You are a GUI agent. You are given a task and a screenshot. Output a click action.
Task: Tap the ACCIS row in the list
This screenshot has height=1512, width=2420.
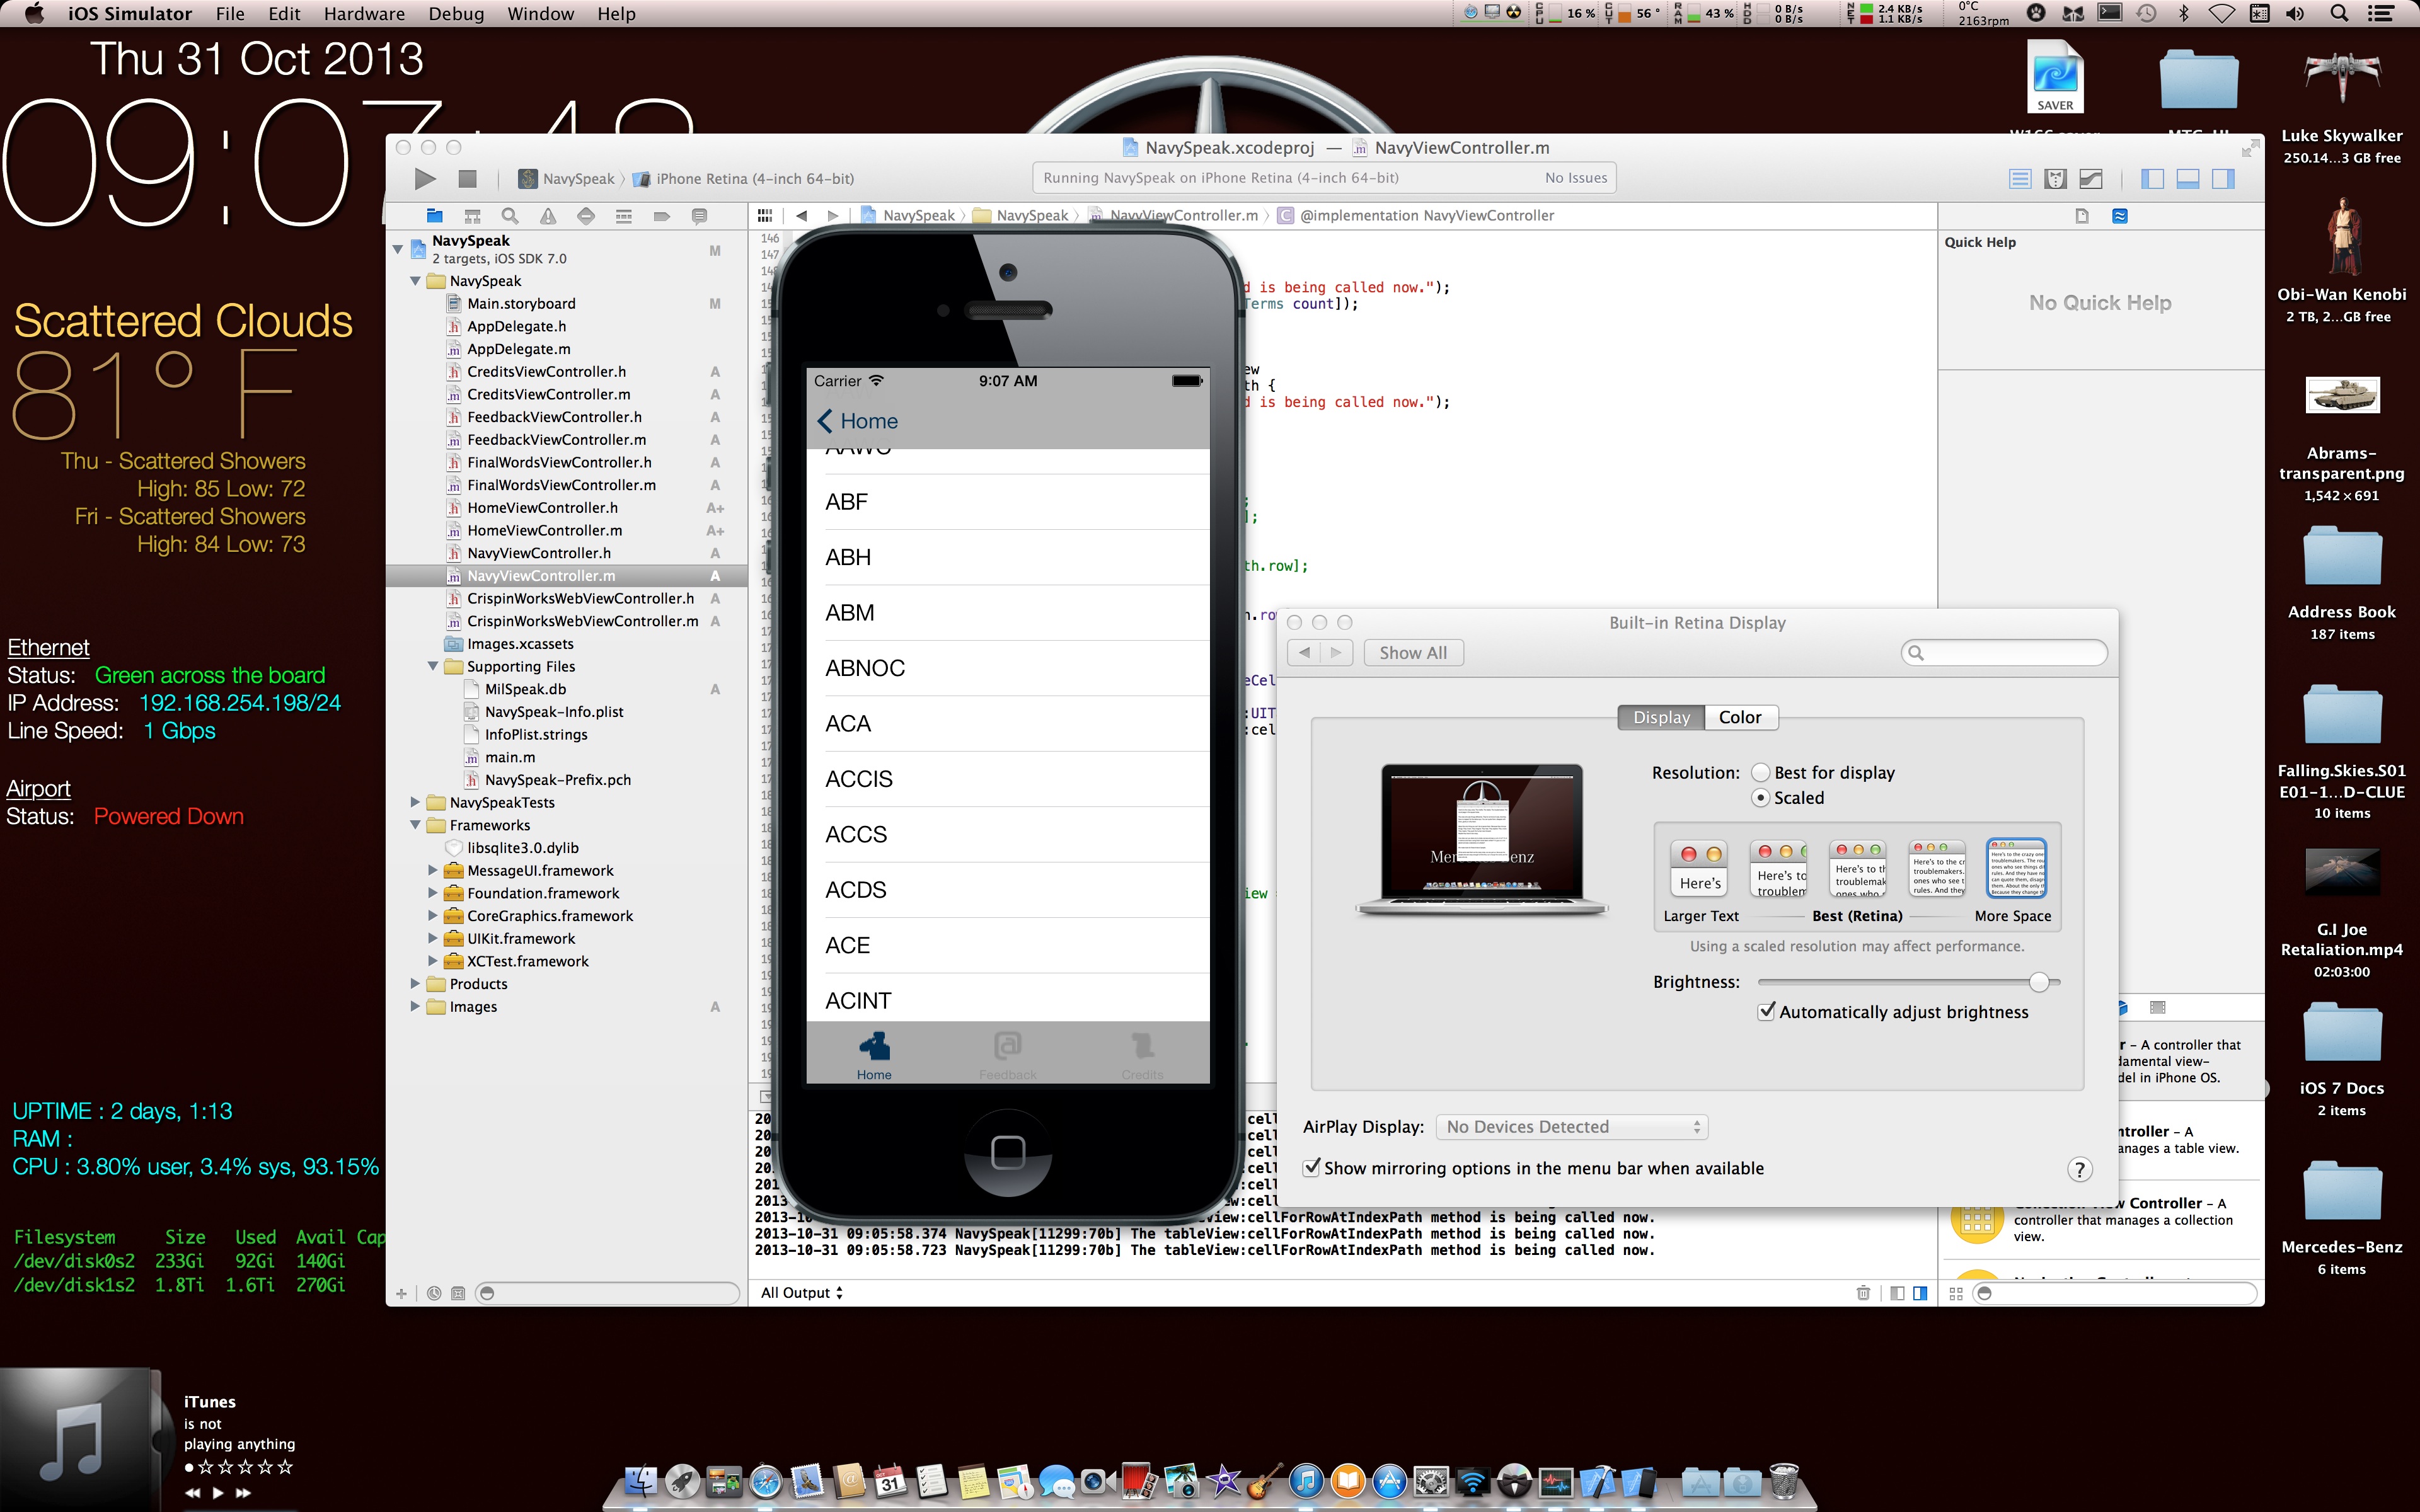[1008, 779]
